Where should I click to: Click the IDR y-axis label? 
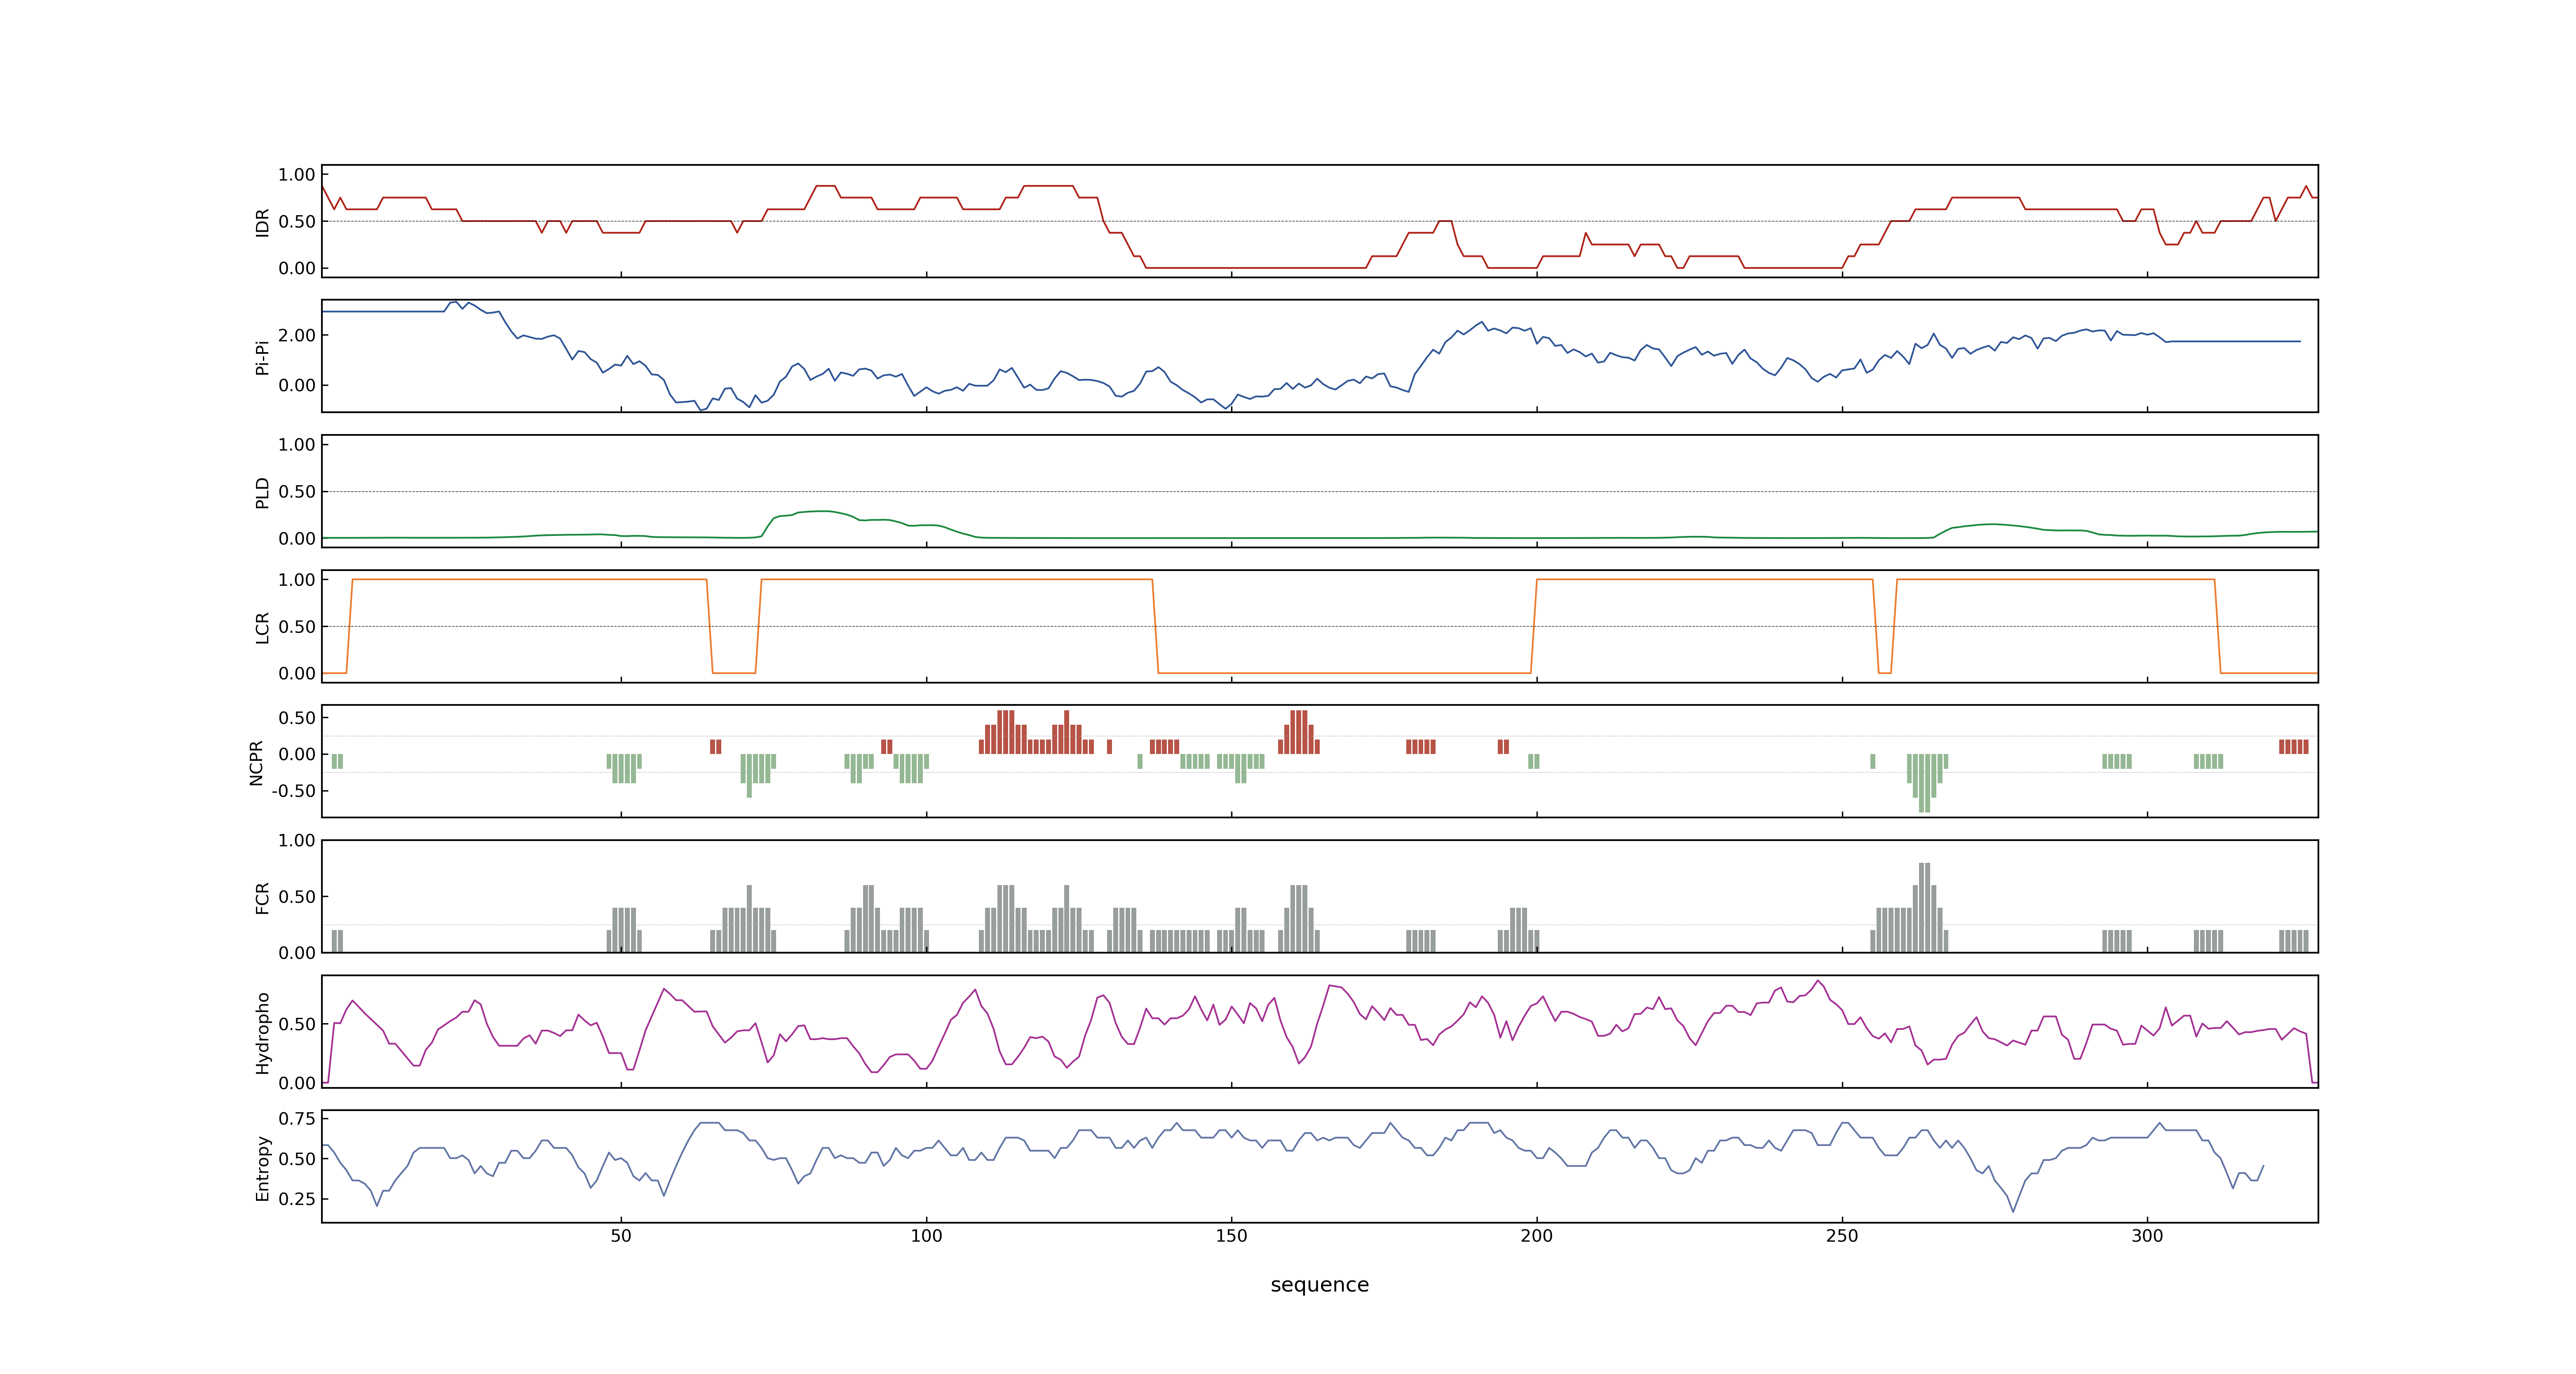[x=263, y=222]
